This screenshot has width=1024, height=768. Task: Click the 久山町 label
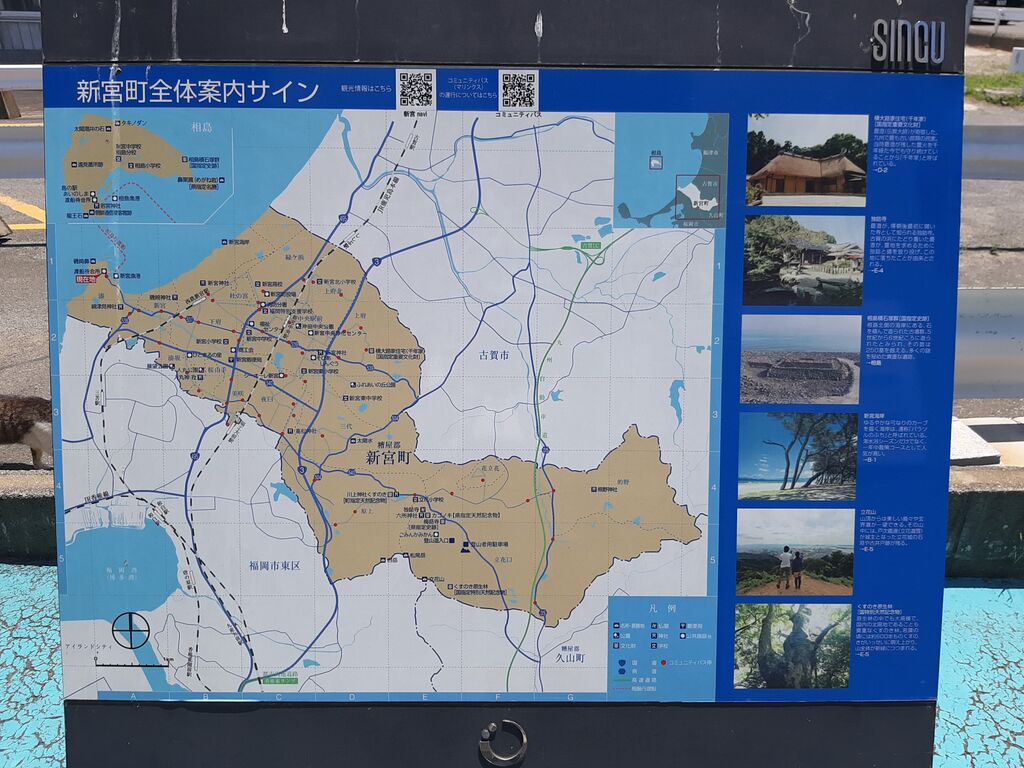[x=569, y=658]
